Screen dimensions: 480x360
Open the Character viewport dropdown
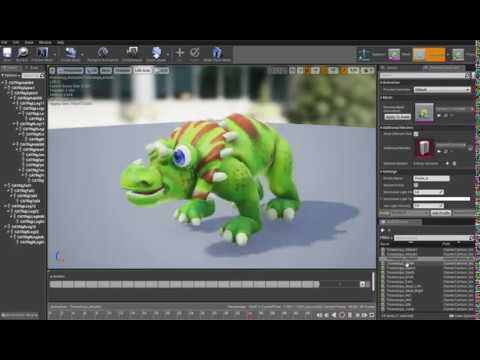coord(123,70)
